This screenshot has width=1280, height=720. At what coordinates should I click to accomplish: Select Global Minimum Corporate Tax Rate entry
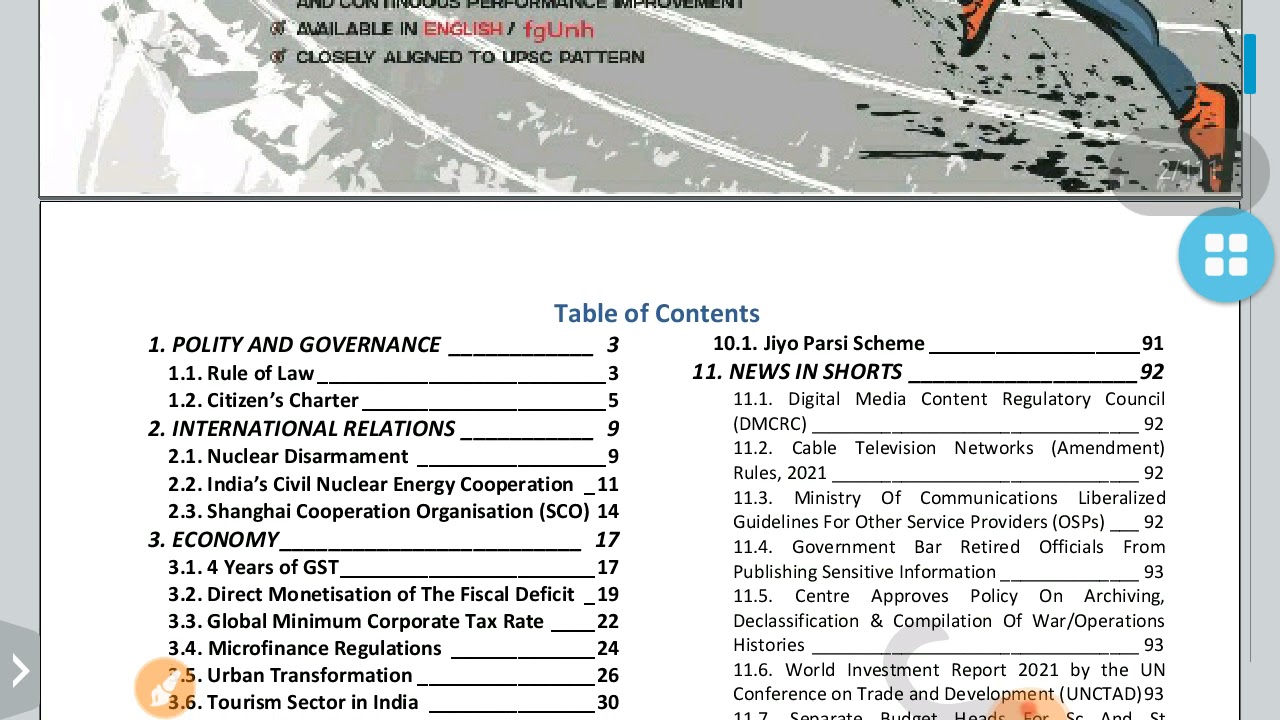[x=393, y=621]
